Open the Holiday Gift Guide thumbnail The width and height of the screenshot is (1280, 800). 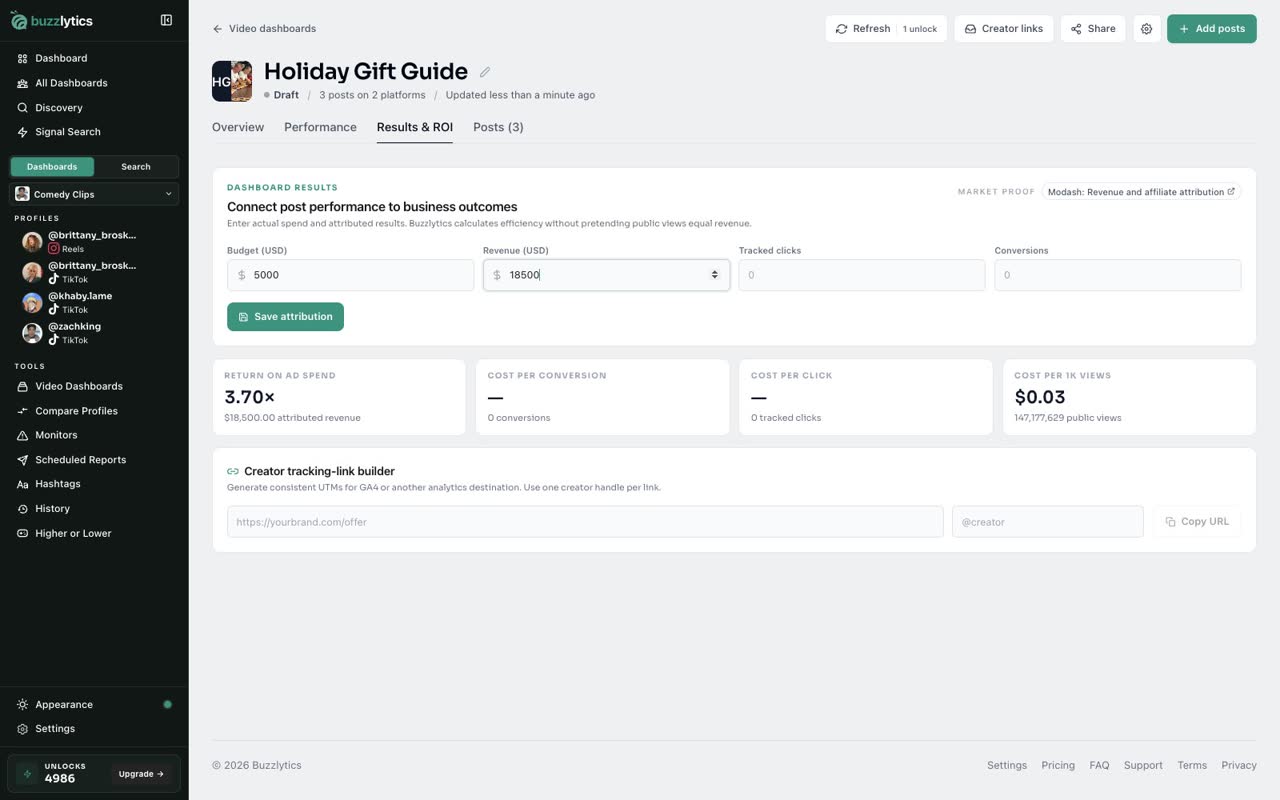[232, 81]
